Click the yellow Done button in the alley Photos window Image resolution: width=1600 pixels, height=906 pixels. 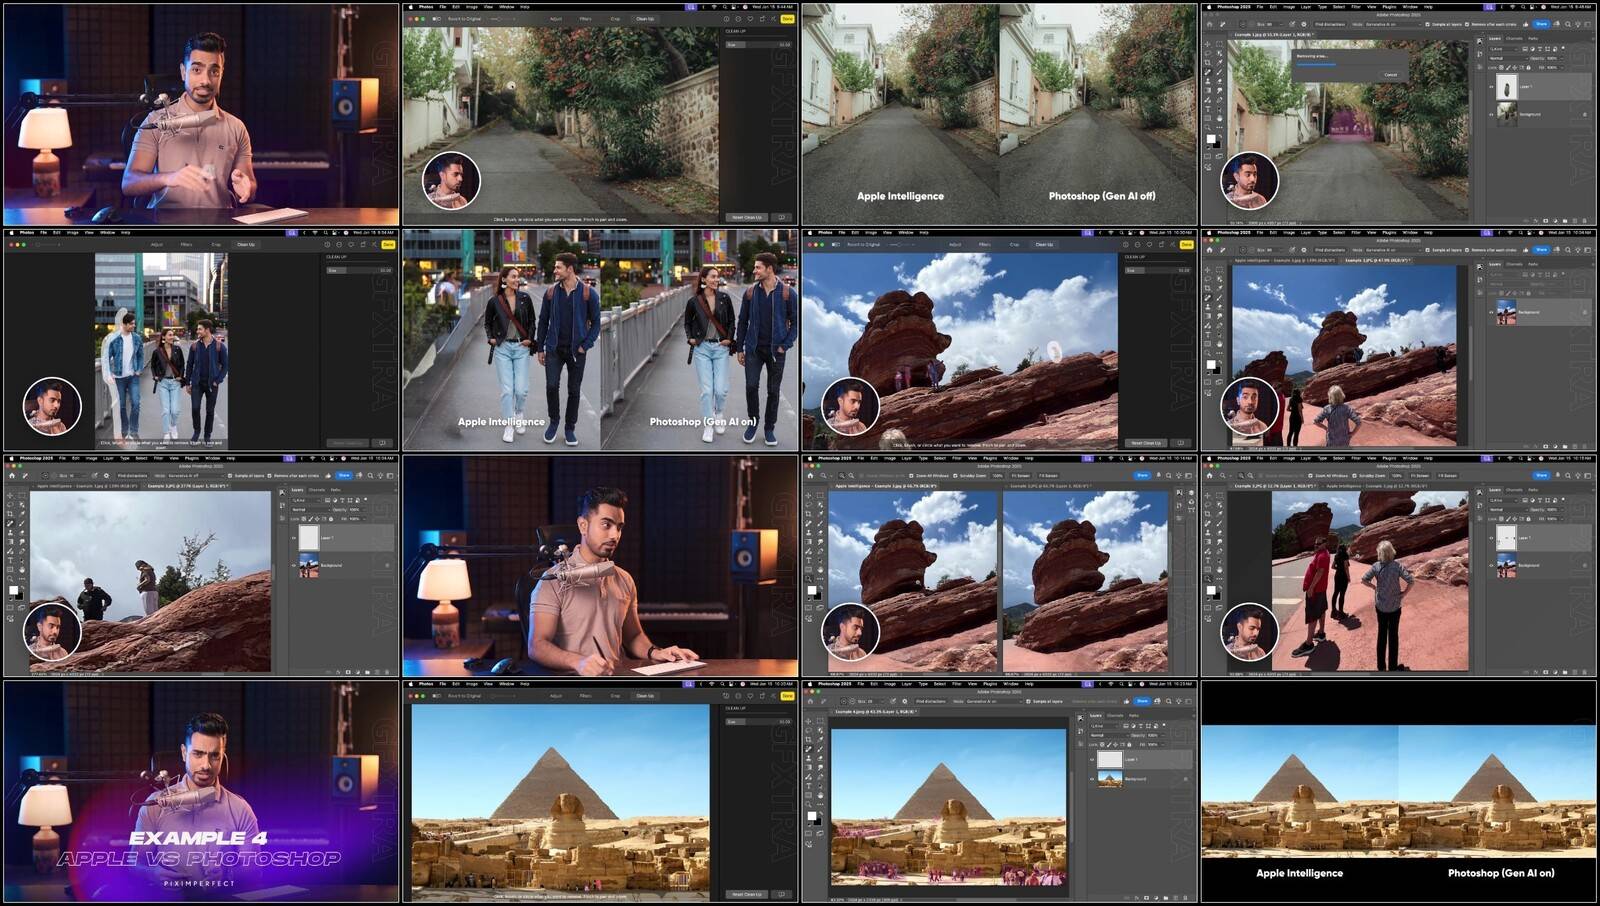[787, 19]
